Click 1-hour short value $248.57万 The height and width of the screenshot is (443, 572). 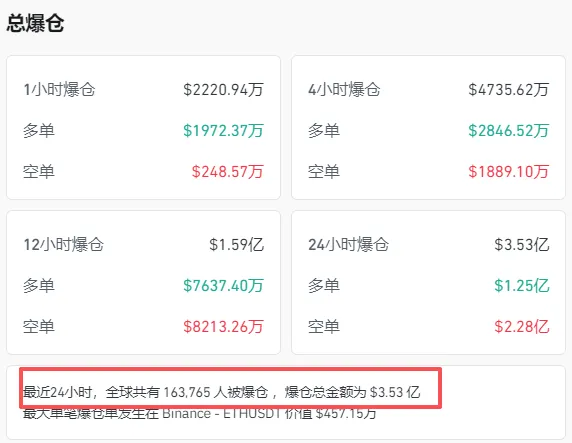coord(228,172)
